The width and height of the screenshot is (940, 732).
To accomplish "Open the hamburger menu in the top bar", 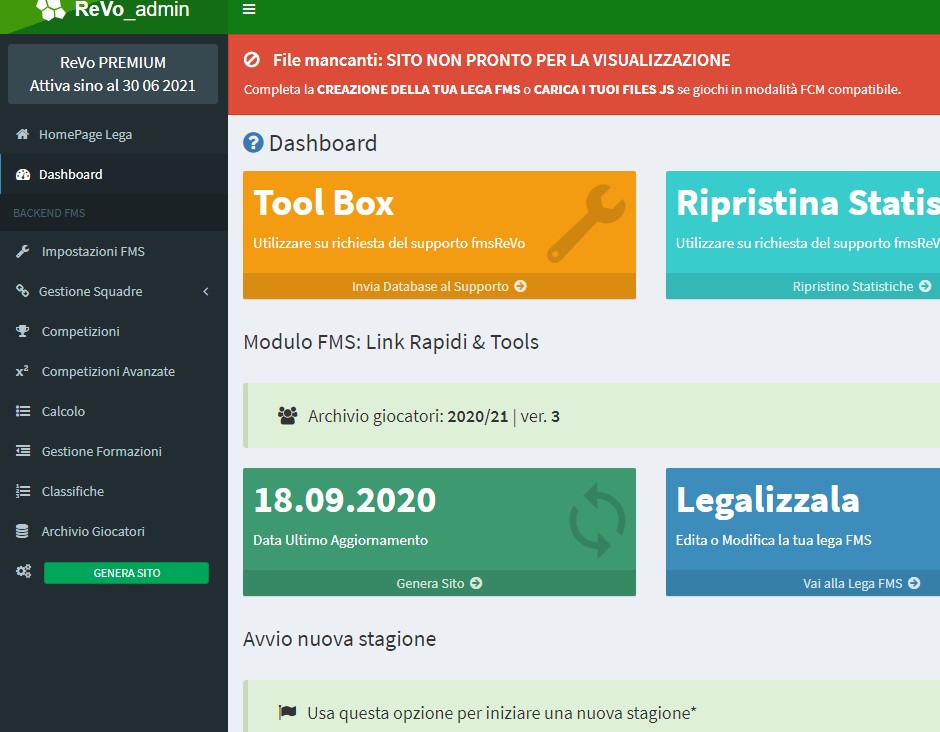I will [x=249, y=9].
